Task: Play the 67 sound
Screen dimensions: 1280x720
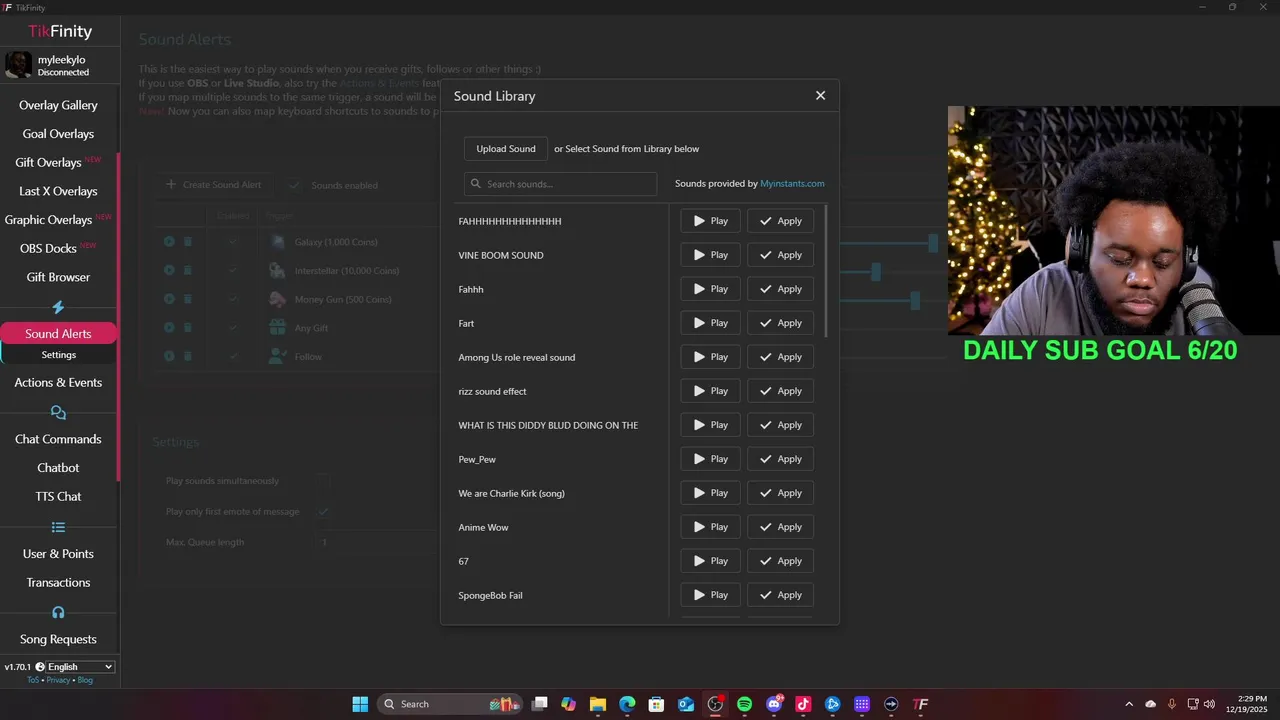Action: 711,561
